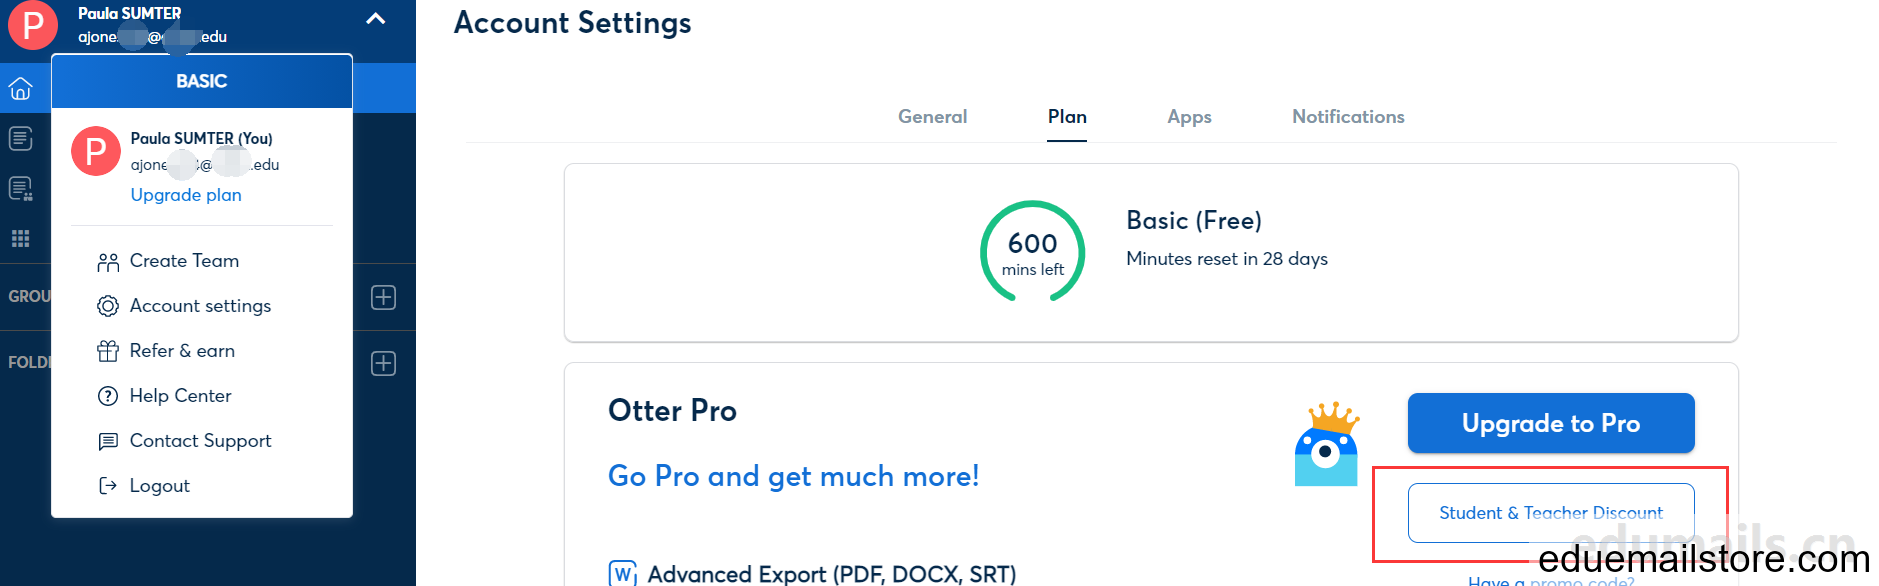
Task: Click the Upgrade to Pro button
Action: point(1551,423)
